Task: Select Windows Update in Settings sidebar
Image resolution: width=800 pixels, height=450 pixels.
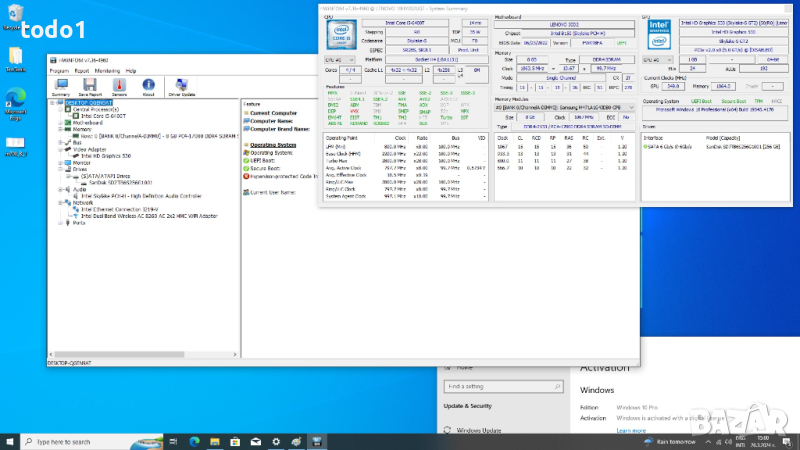Action: pos(477,430)
